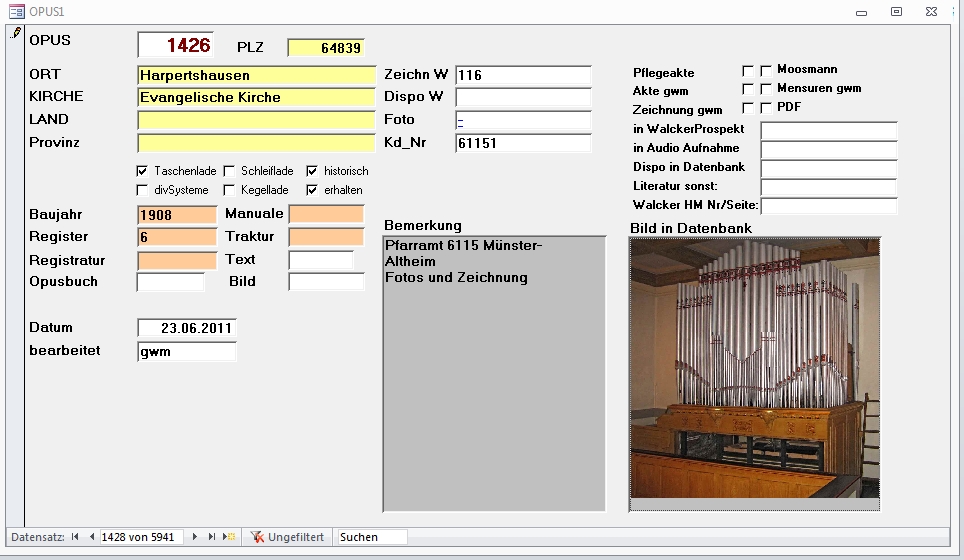The image size is (964, 560).
Task: Click the Suchen search box
Action: pyautogui.click(x=372, y=537)
